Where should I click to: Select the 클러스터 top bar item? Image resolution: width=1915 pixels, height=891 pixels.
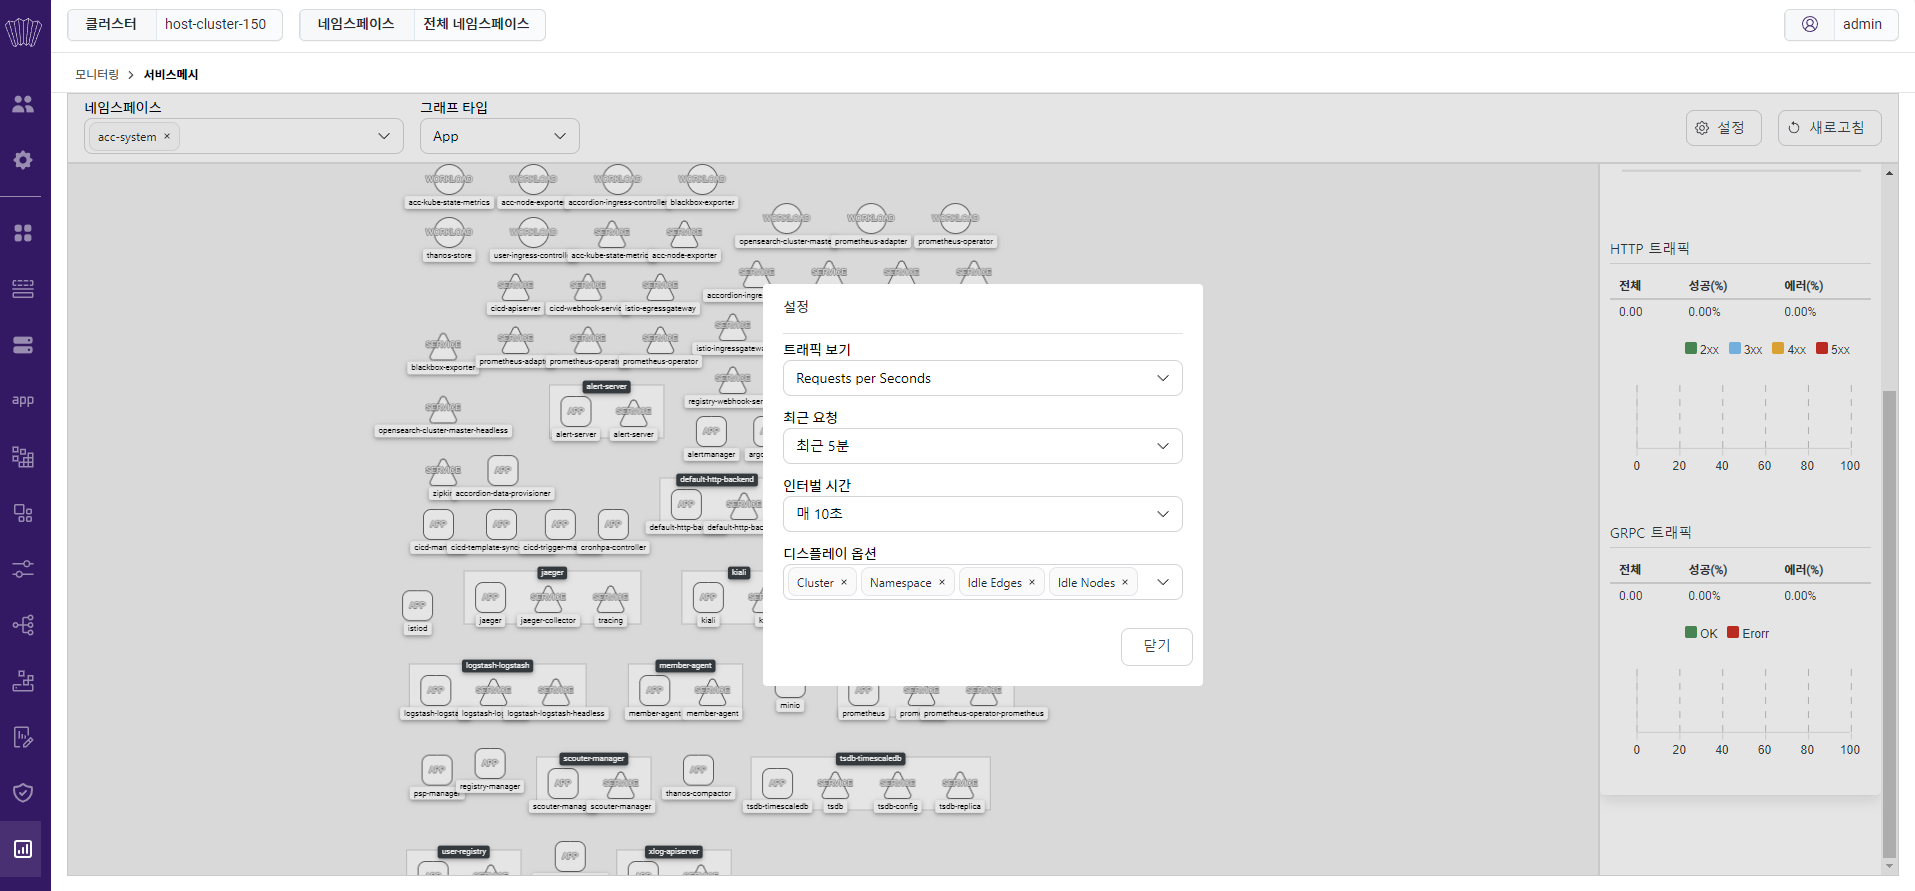tap(111, 24)
